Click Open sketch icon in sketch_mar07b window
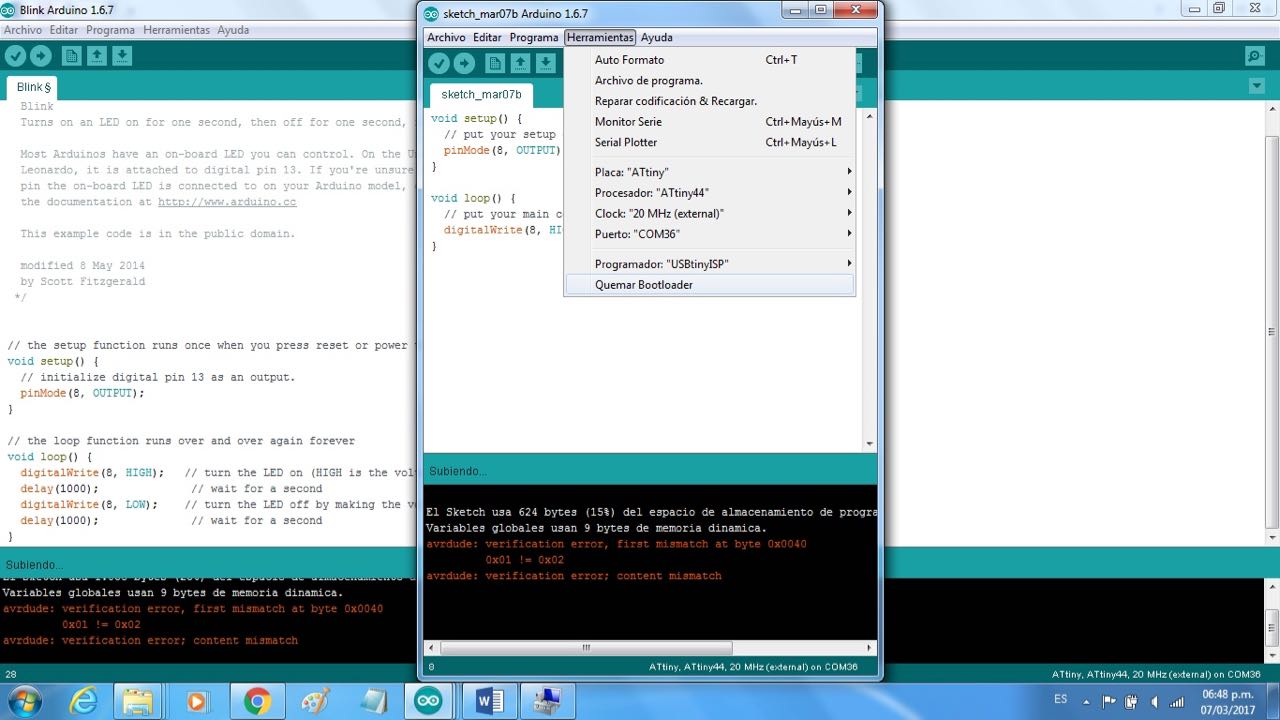Viewport: 1280px width, 720px height. click(520, 63)
